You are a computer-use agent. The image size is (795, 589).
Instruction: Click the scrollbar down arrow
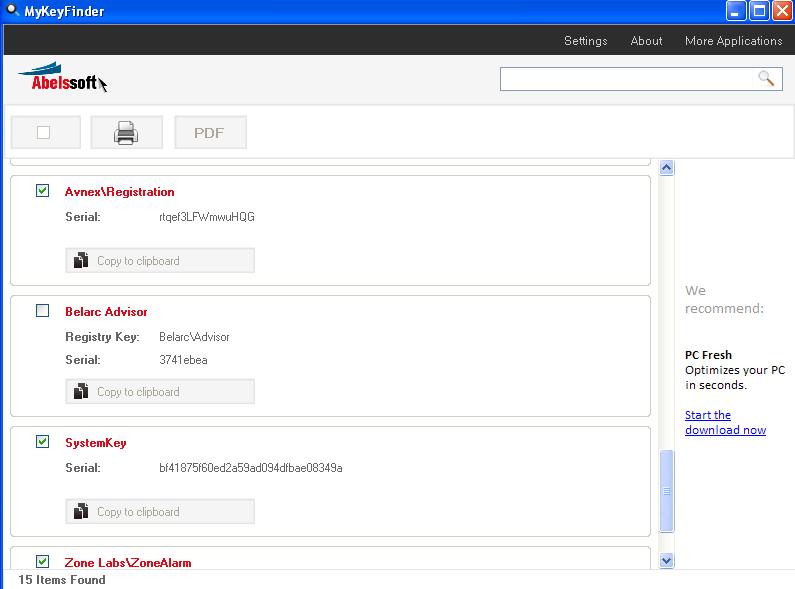point(667,561)
